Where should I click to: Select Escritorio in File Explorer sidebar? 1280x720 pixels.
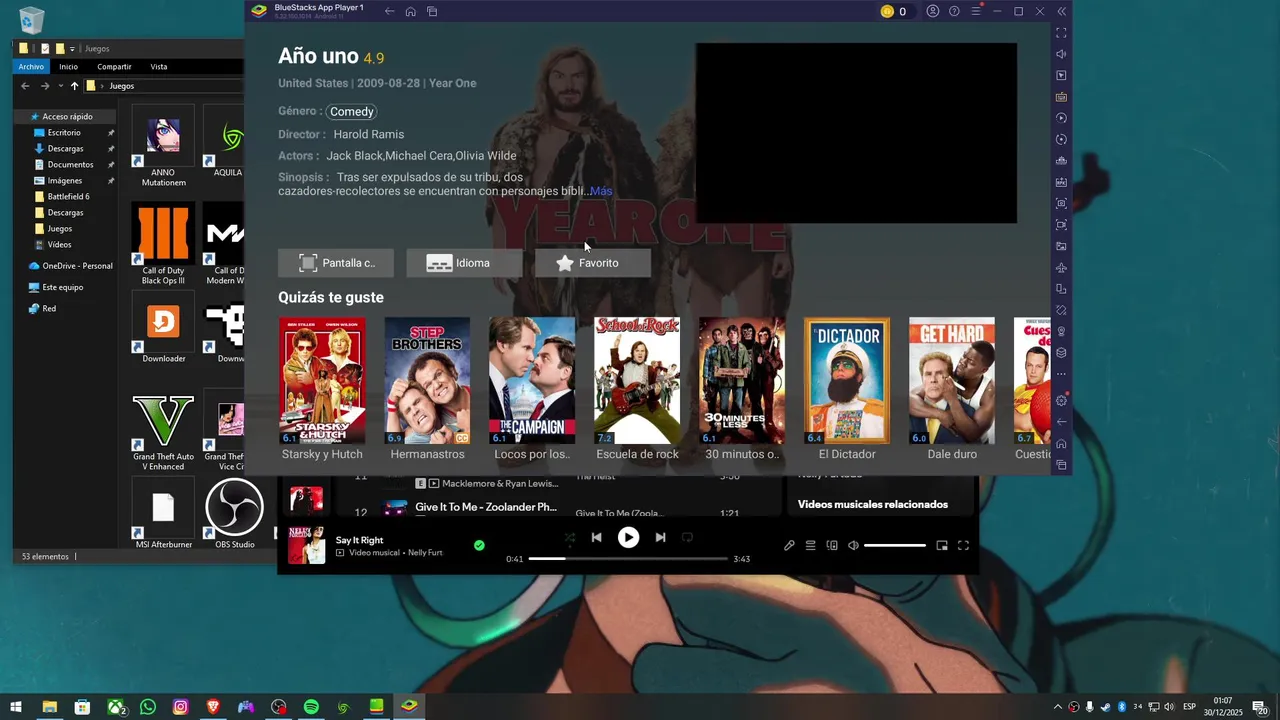point(64,132)
